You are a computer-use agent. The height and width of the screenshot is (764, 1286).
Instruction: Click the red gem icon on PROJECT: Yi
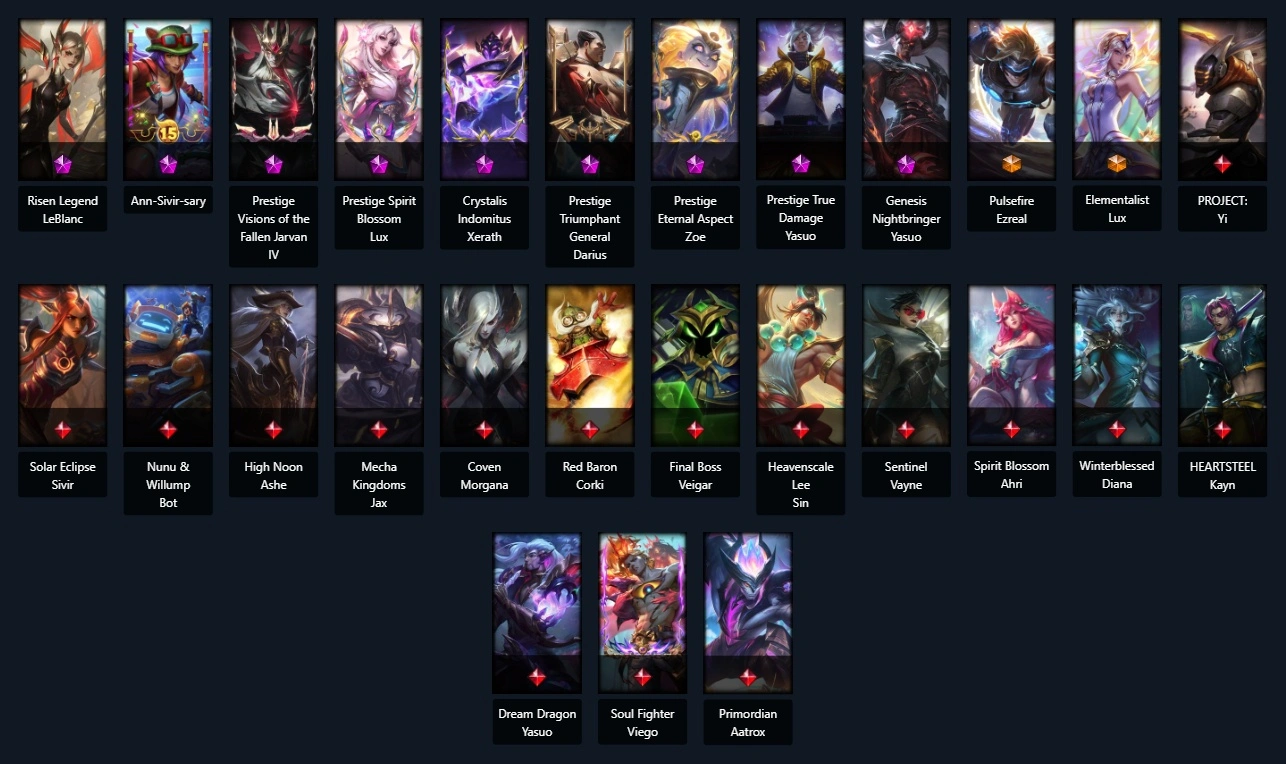(1222, 163)
